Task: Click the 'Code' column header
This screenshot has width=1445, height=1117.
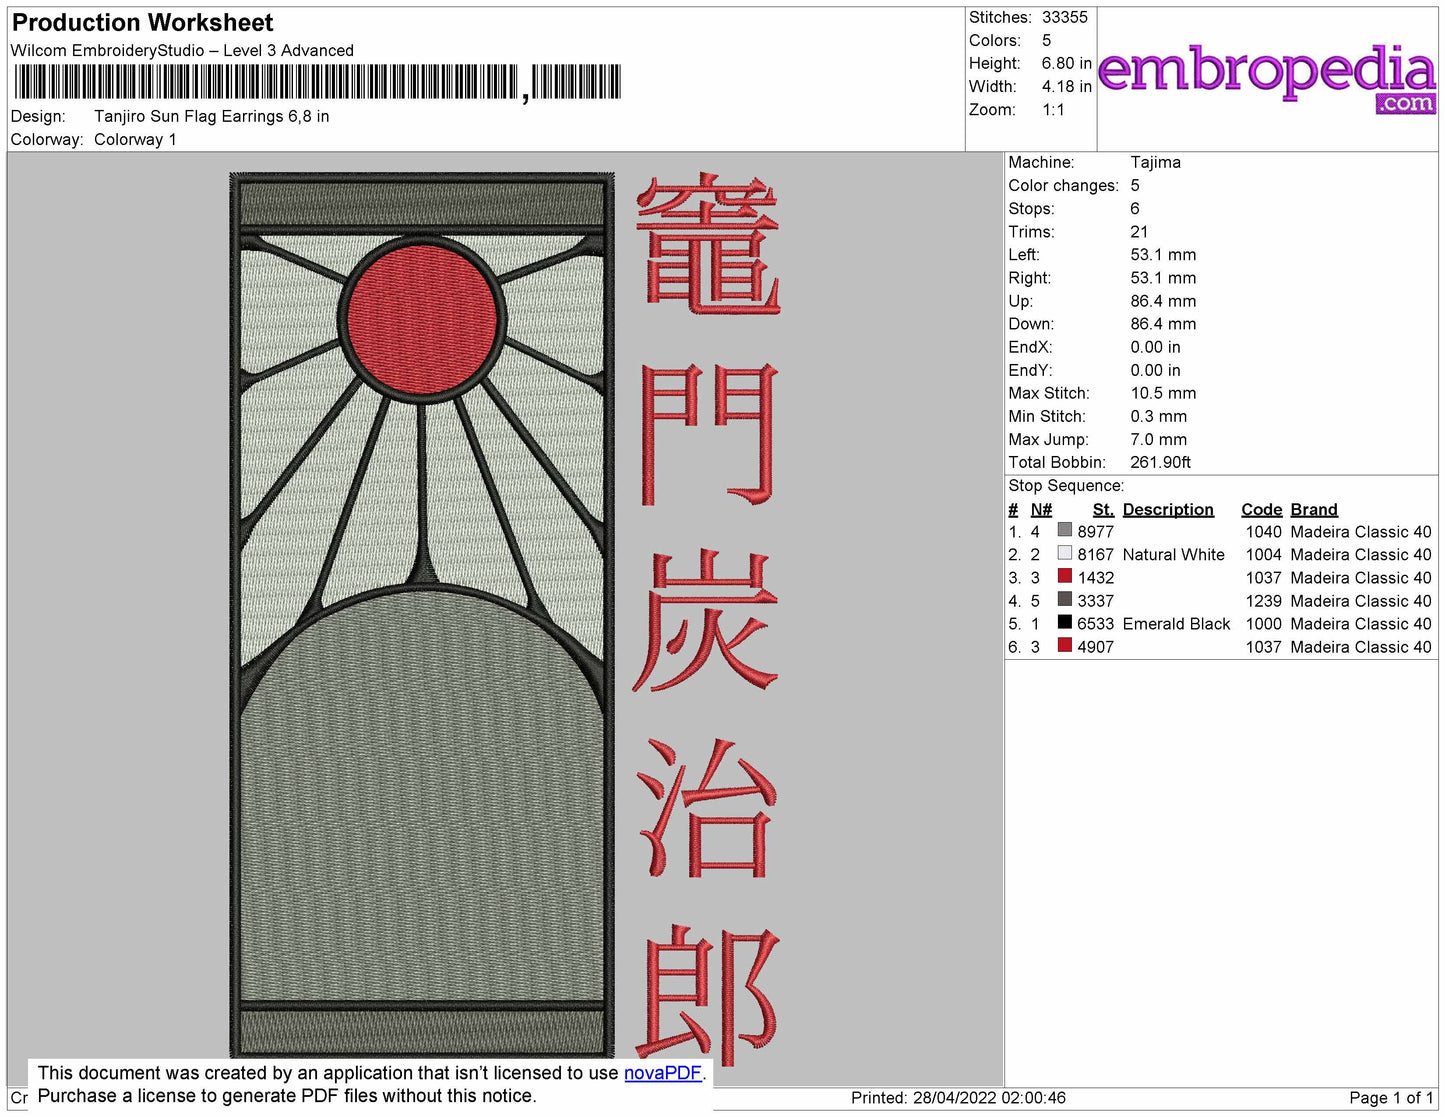Action: point(1261,509)
